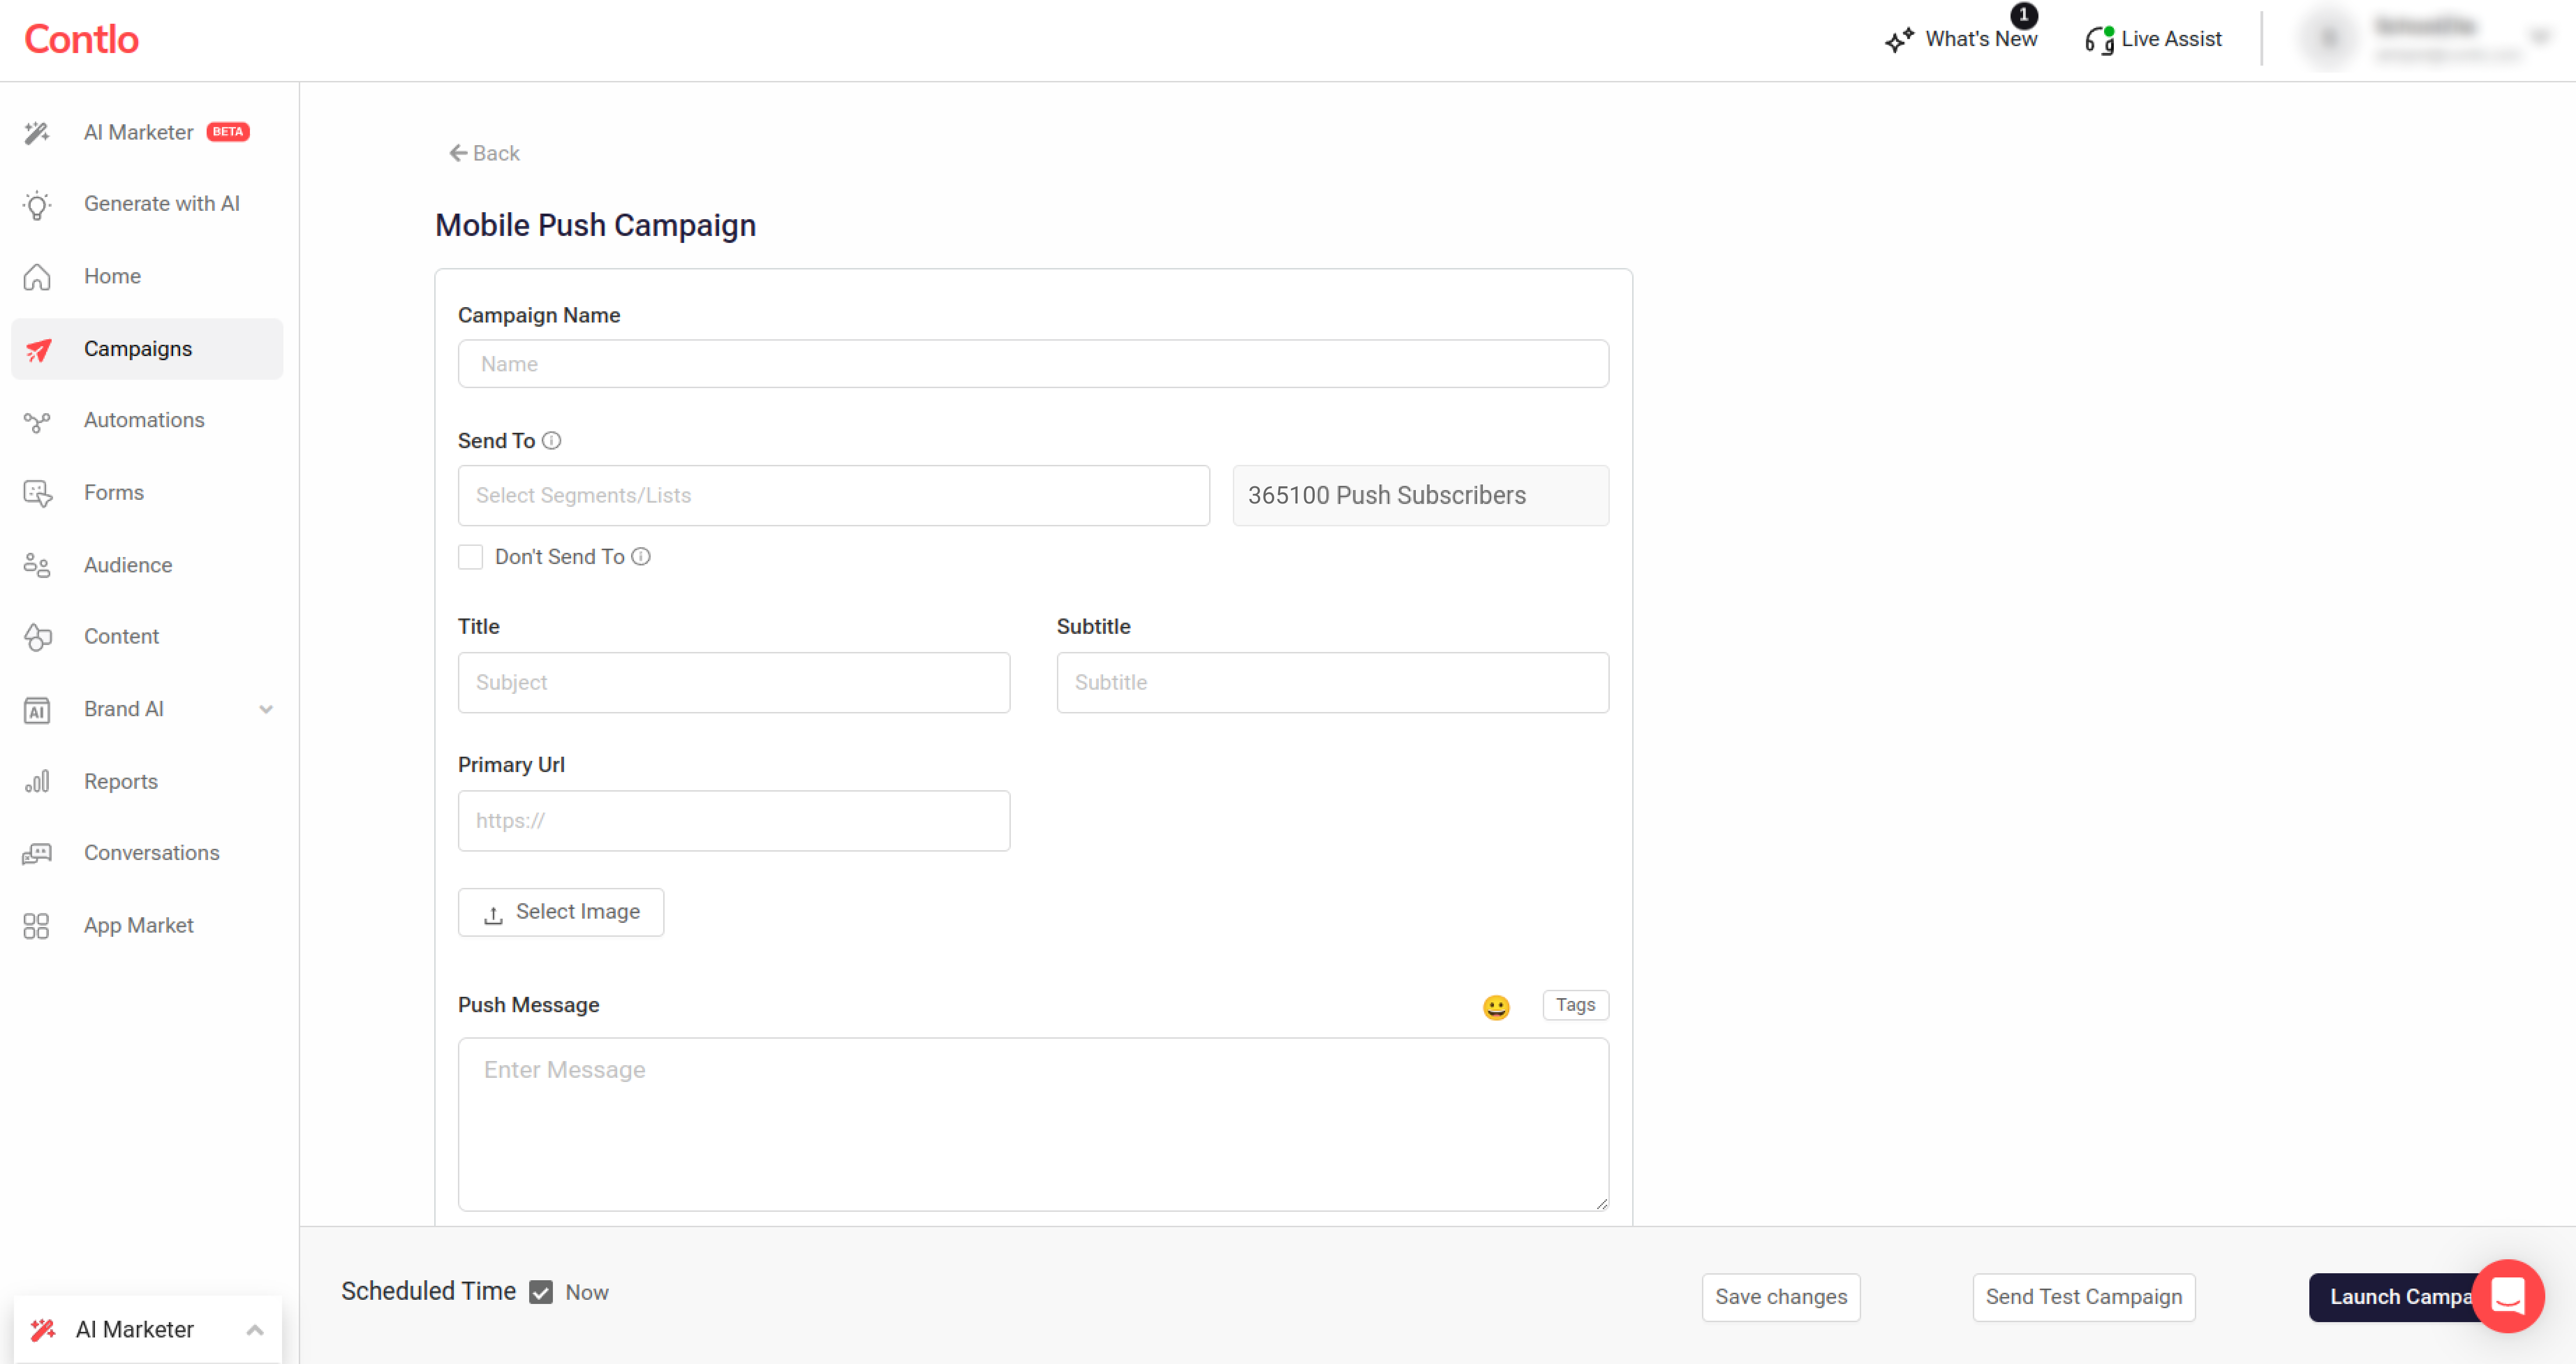Image resolution: width=2576 pixels, height=1364 pixels.
Task: Open the Audience menu item
Action: 128,565
